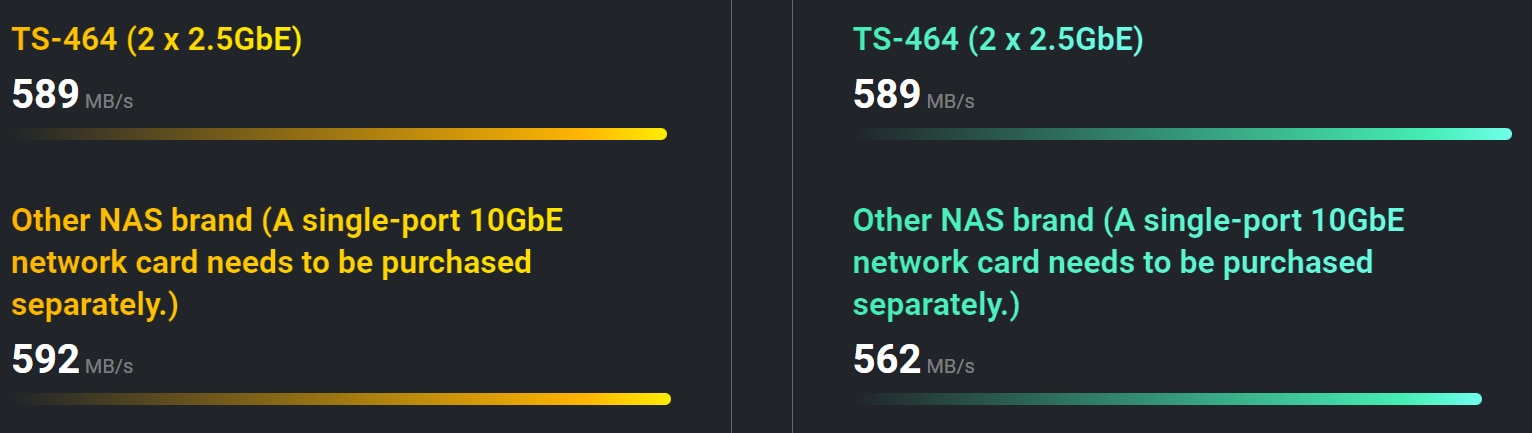Click the MB/s unit beside 592
Image resolution: width=1532 pixels, height=433 pixels.
click(109, 367)
